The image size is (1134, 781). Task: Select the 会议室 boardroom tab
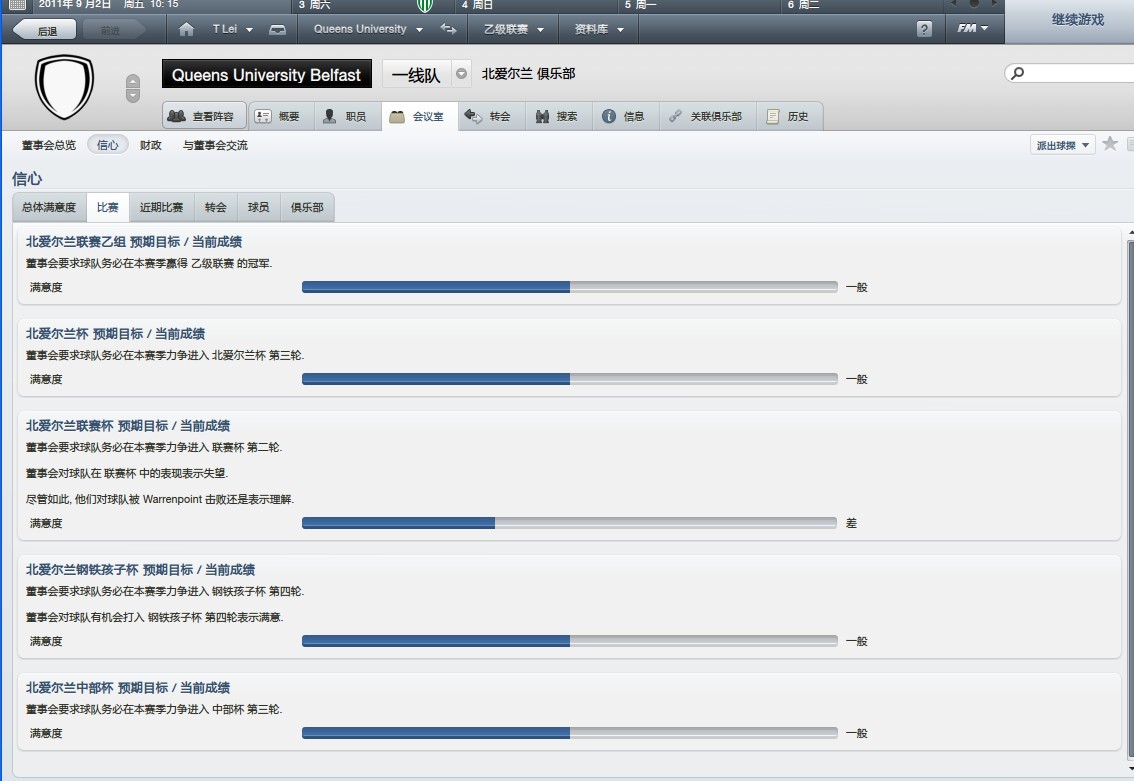pos(419,116)
